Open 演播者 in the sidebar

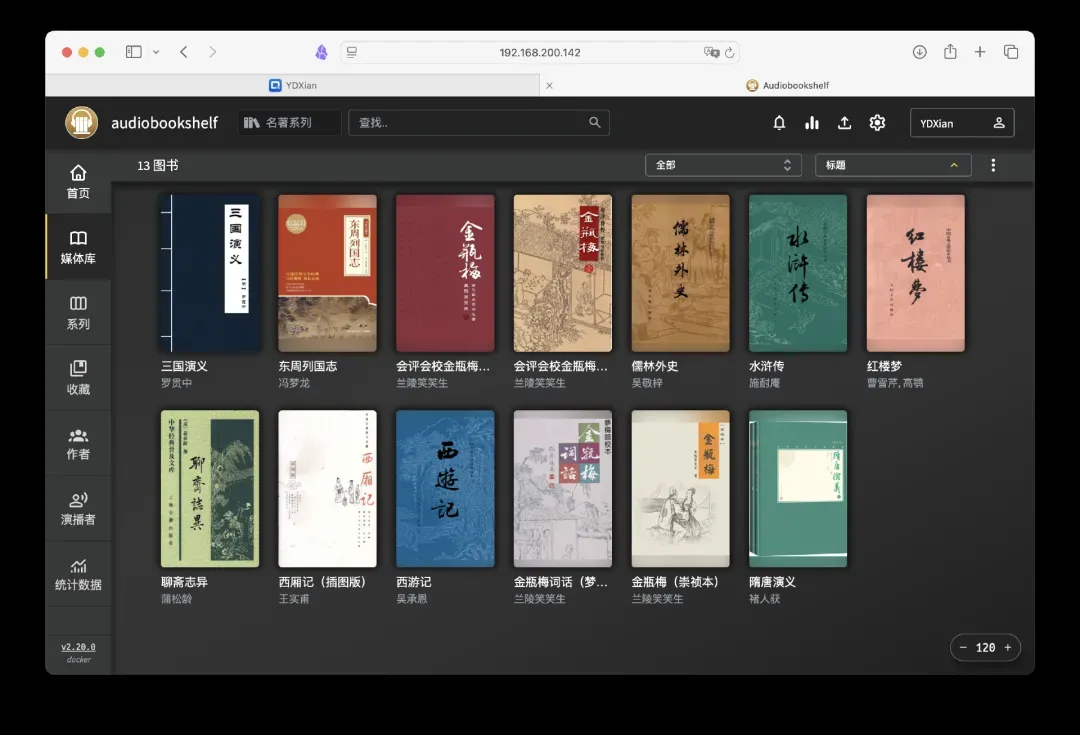pos(78,508)
